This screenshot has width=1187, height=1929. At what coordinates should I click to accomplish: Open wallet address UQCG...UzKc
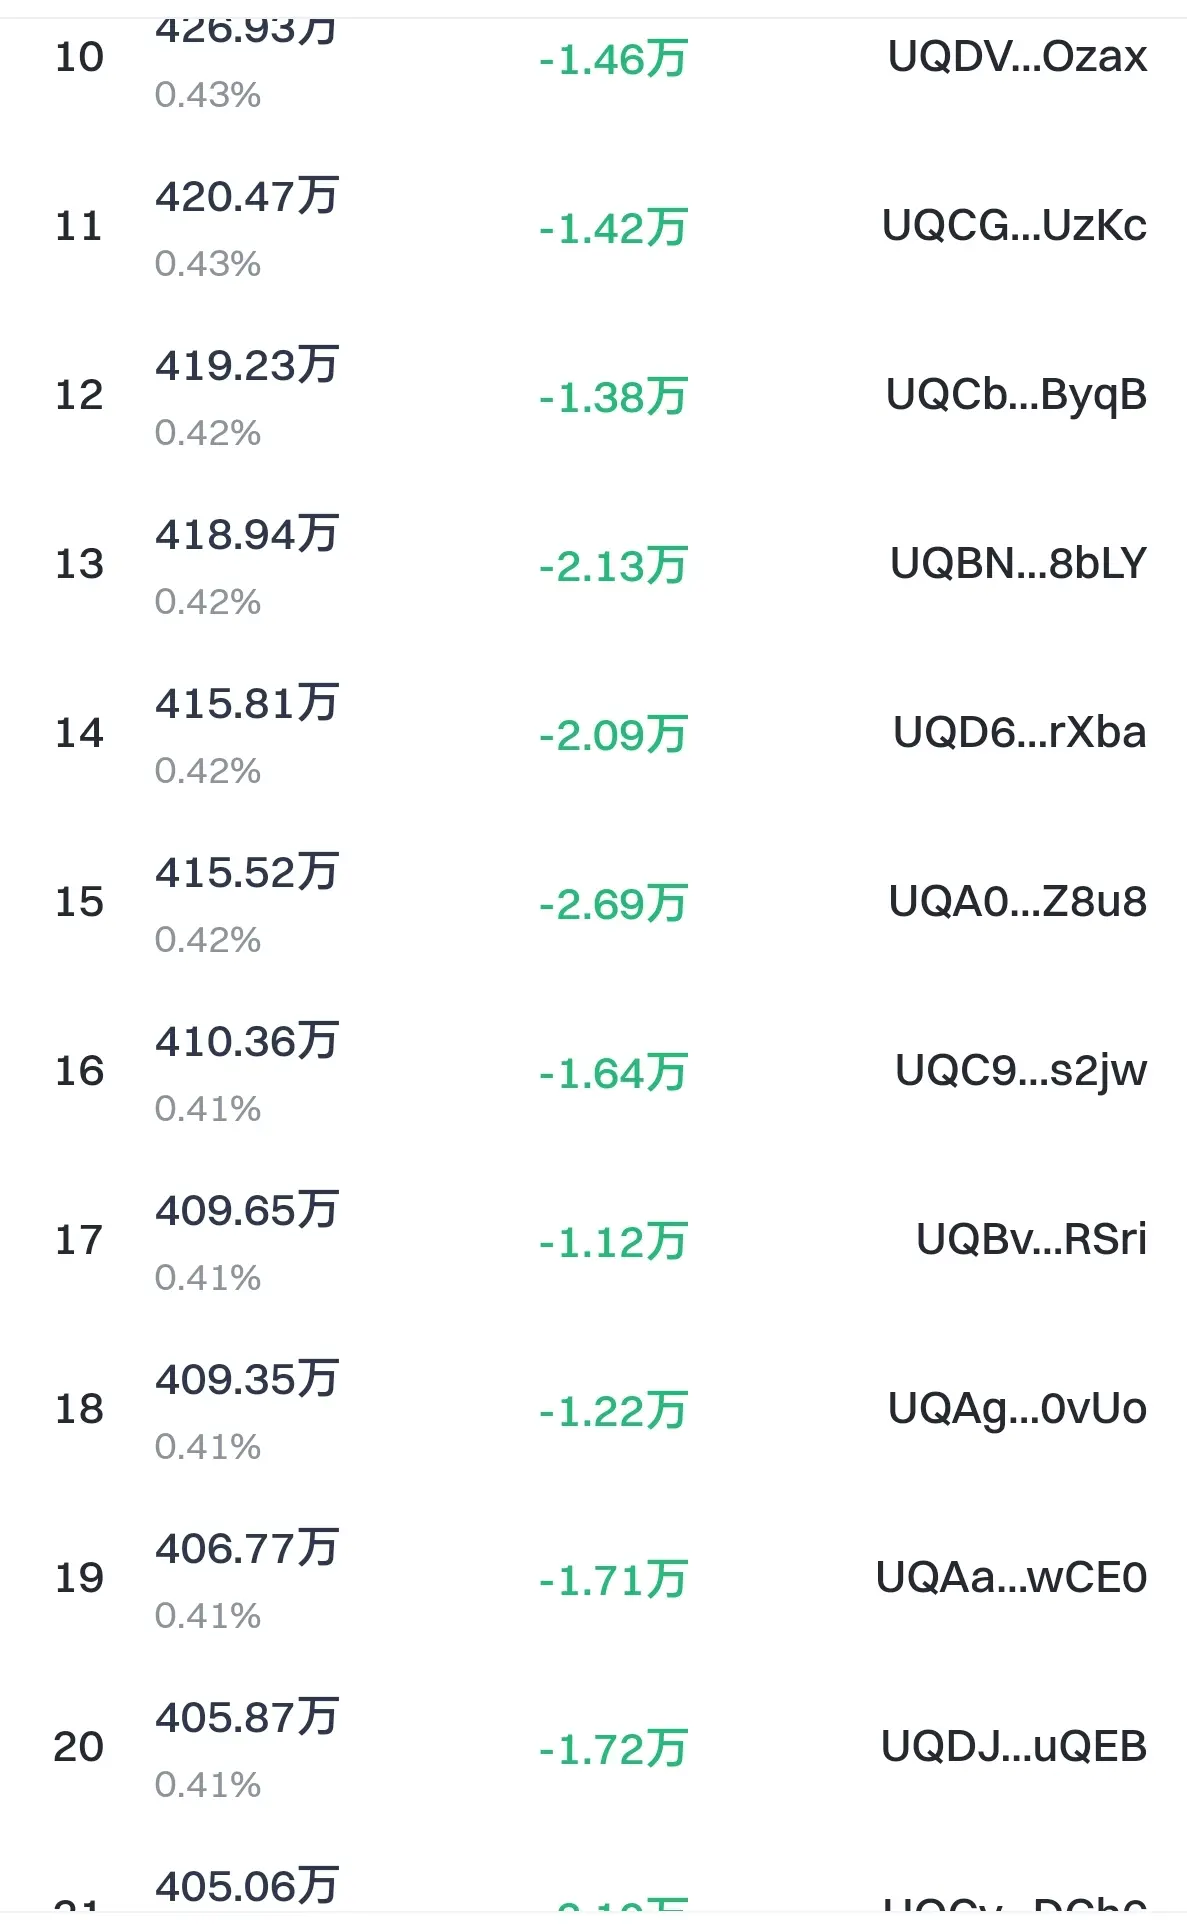1014,226
